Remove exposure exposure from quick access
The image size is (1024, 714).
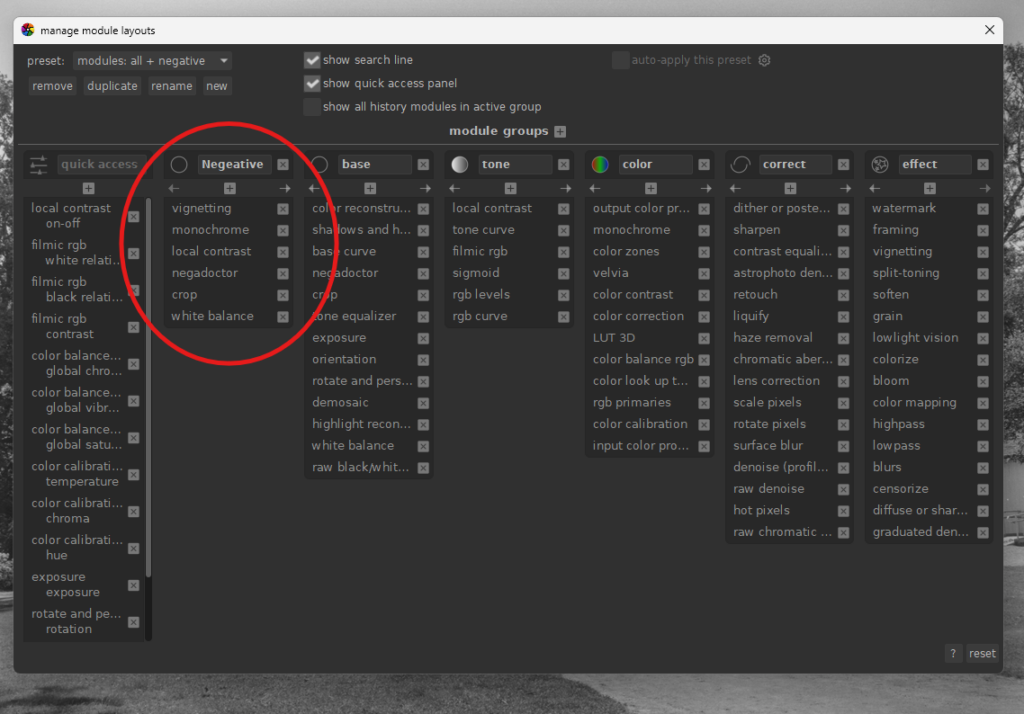coord(133,585)
